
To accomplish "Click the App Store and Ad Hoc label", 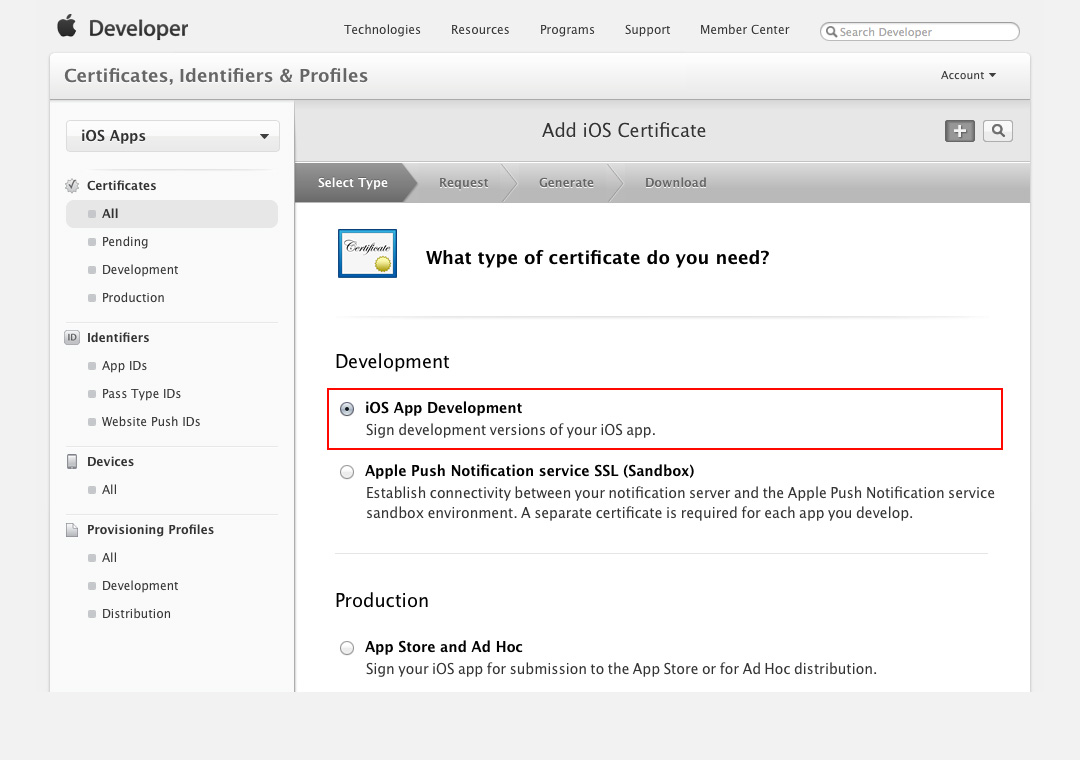I will click(x=444, y=647).
